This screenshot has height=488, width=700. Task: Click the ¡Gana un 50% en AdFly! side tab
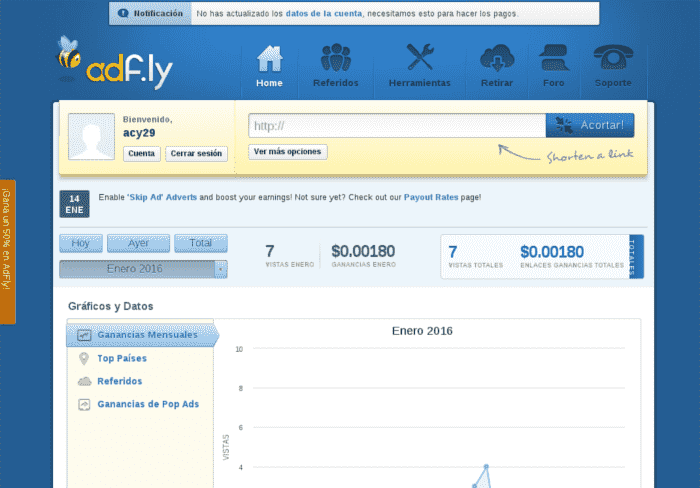tap(8, 252)
